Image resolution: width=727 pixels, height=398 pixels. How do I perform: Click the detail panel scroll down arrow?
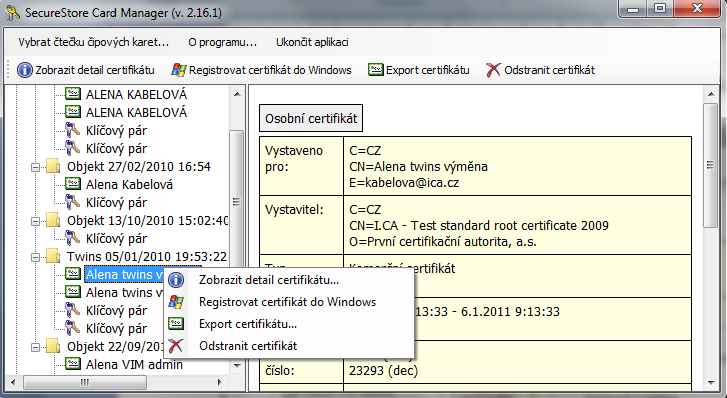[x=711, y=383]
